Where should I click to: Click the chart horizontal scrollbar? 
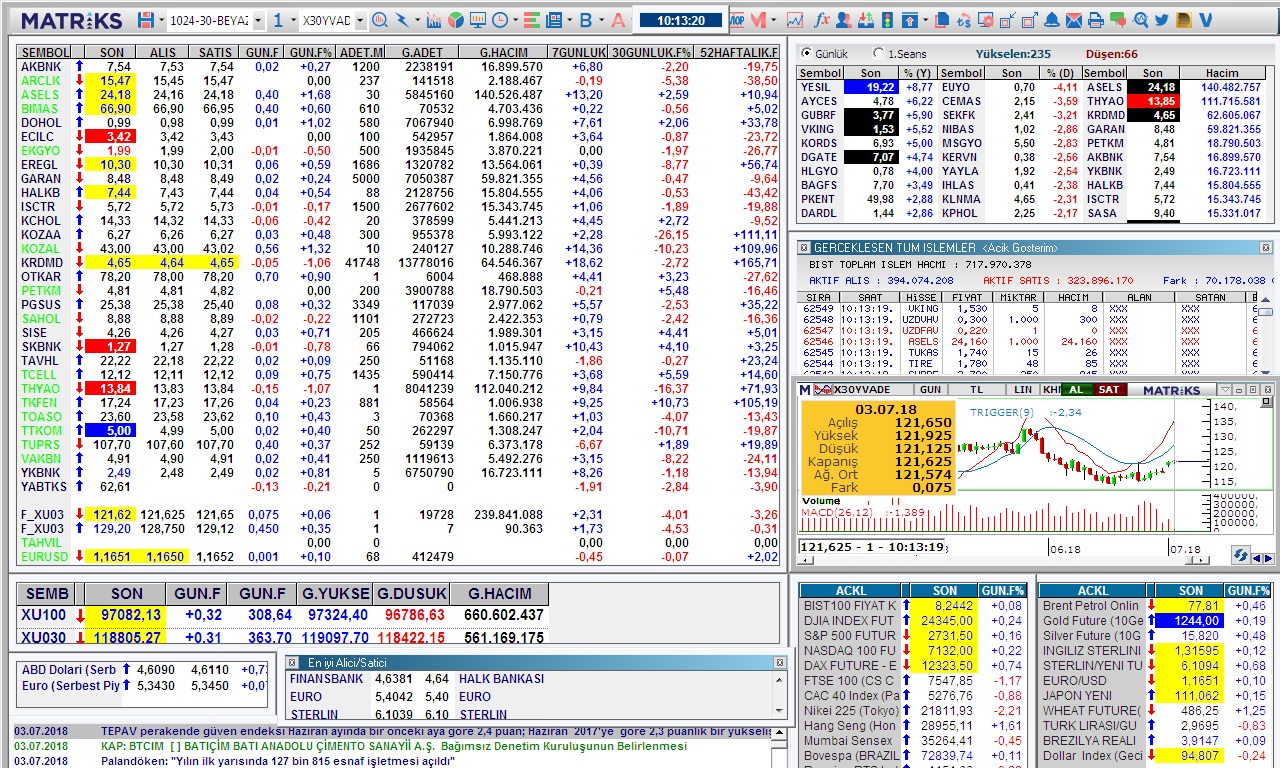point(1005,560)
